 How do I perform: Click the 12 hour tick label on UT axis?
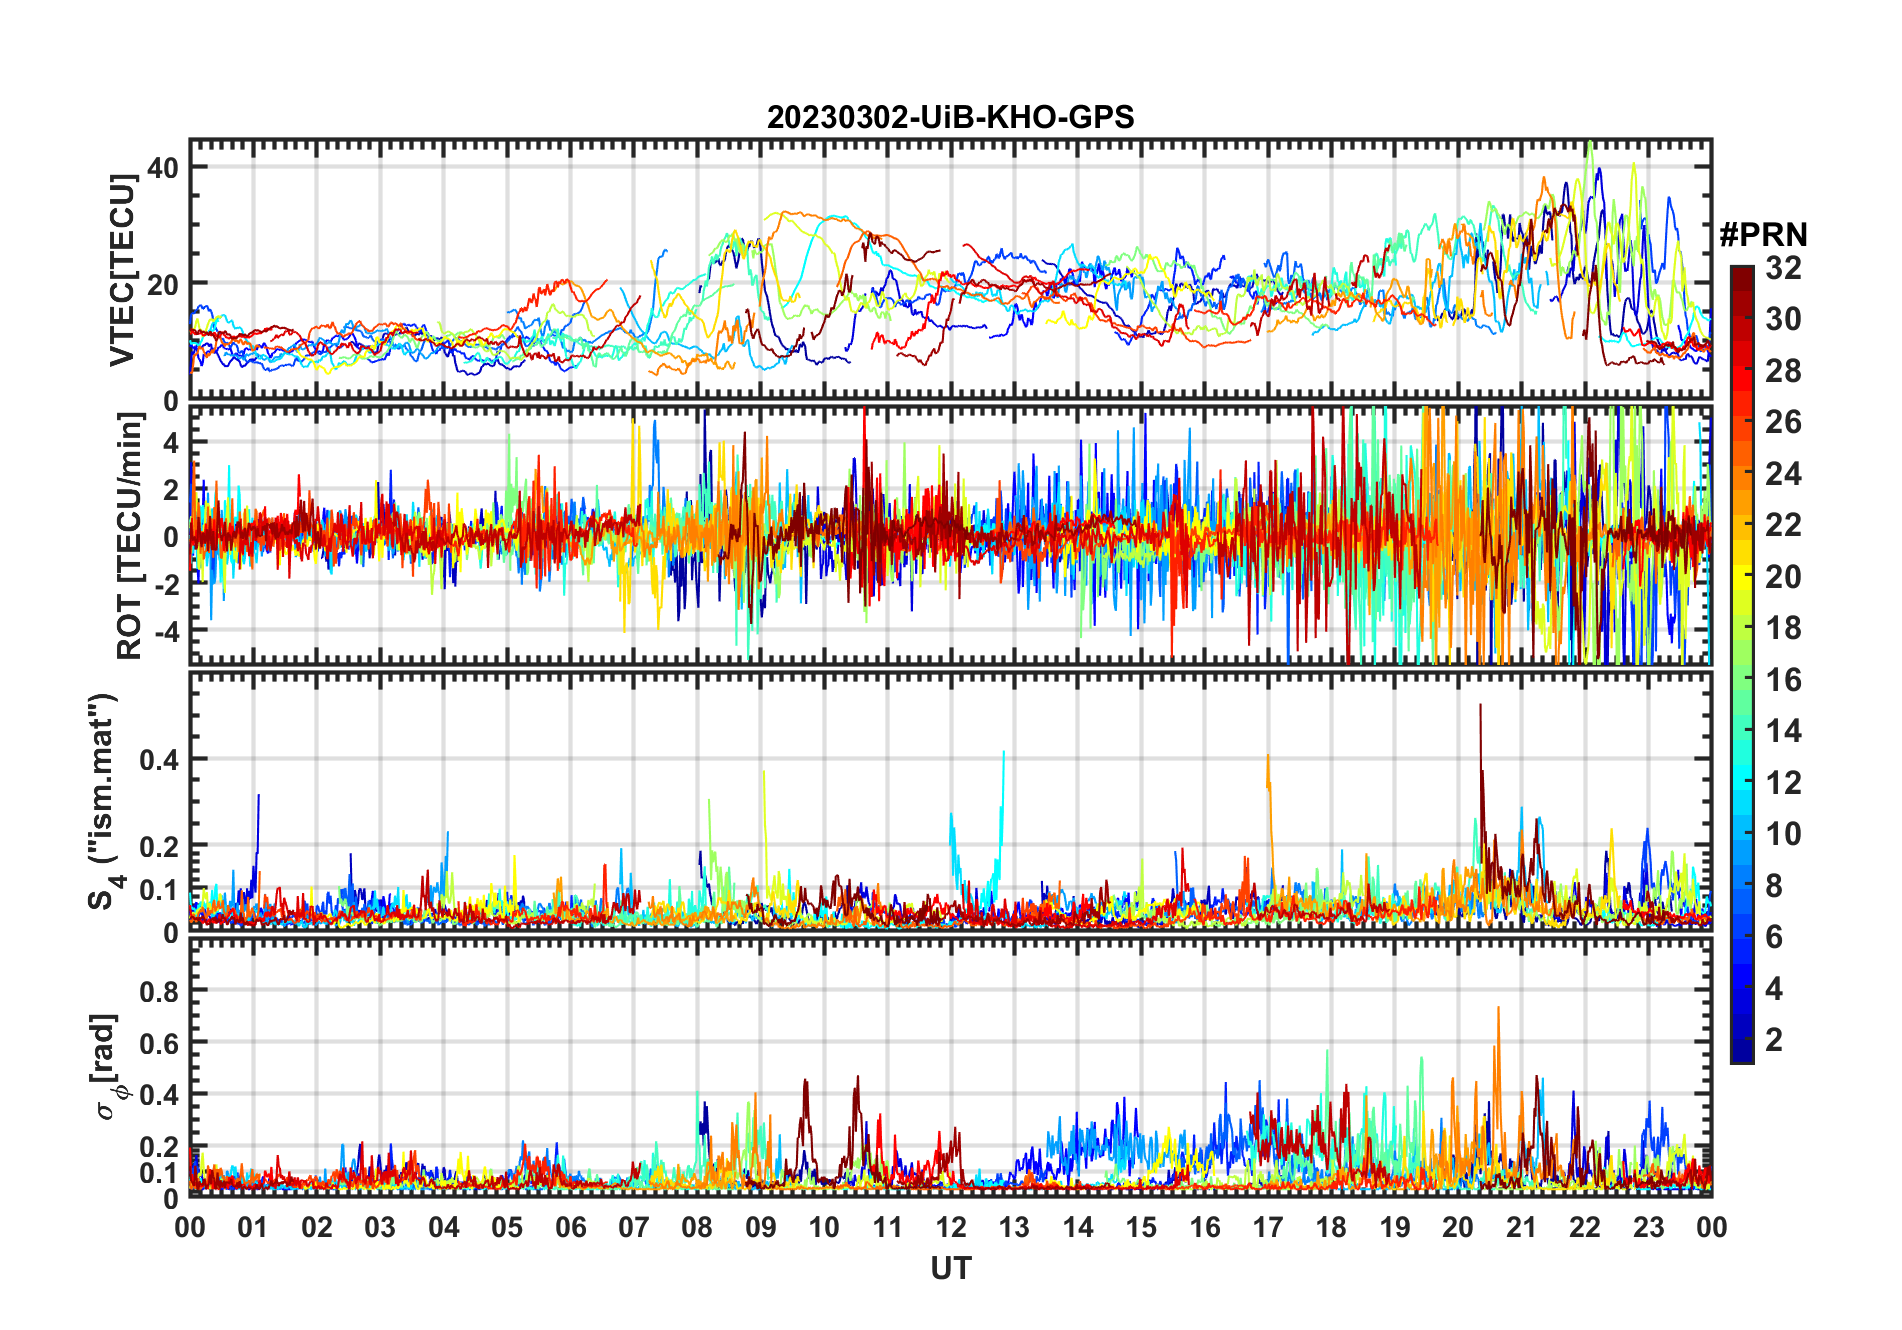tap(950, 1227)
